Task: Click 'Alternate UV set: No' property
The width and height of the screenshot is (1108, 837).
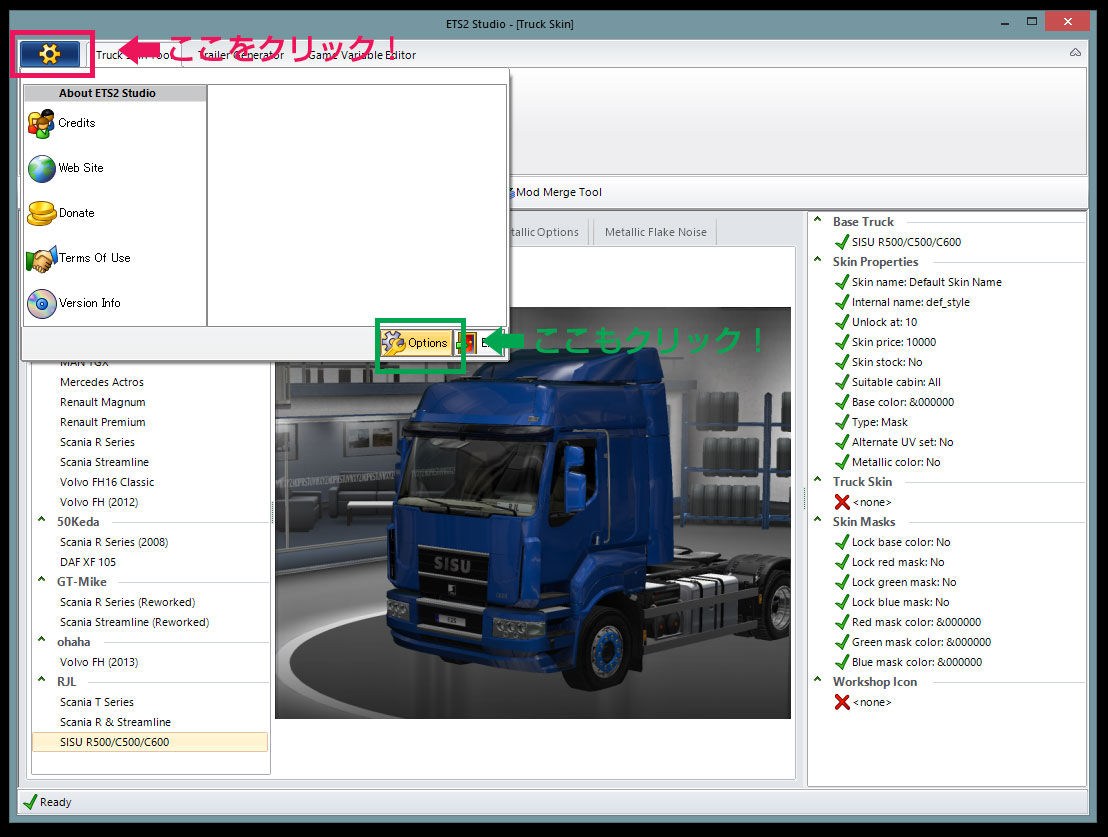Action: [894, 442]
